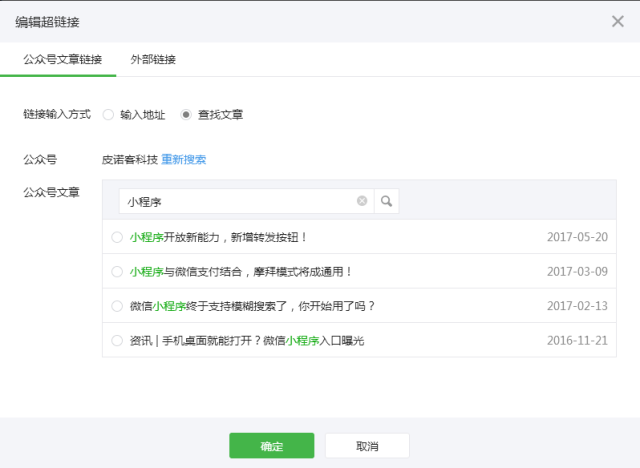This screenshot has width=640, height=468.
Task: Click article title 小程序开放新能力，新增转发按钮！
Action: click(219, 238)
